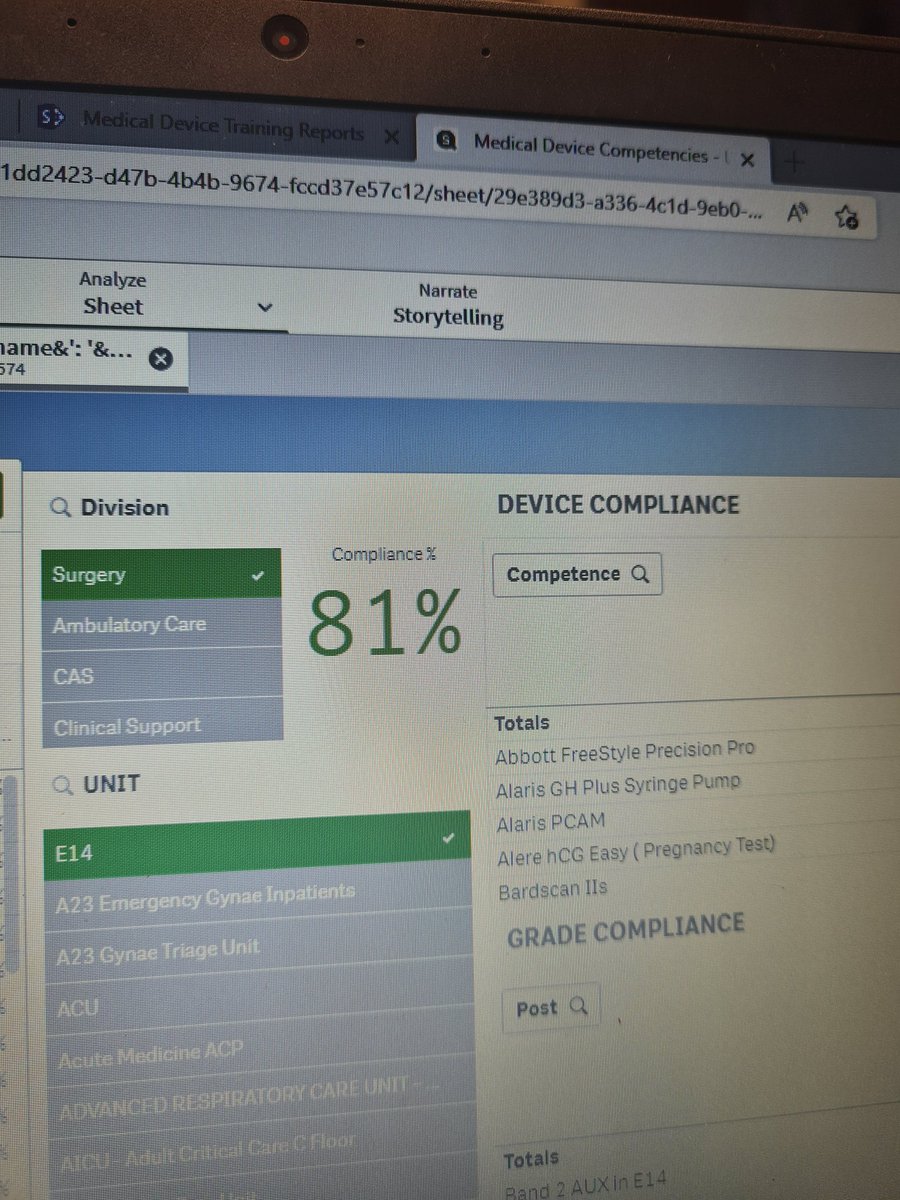Click Totals row in device table
Viewport: 900px width, 1200px height.
tap(522, 722)
